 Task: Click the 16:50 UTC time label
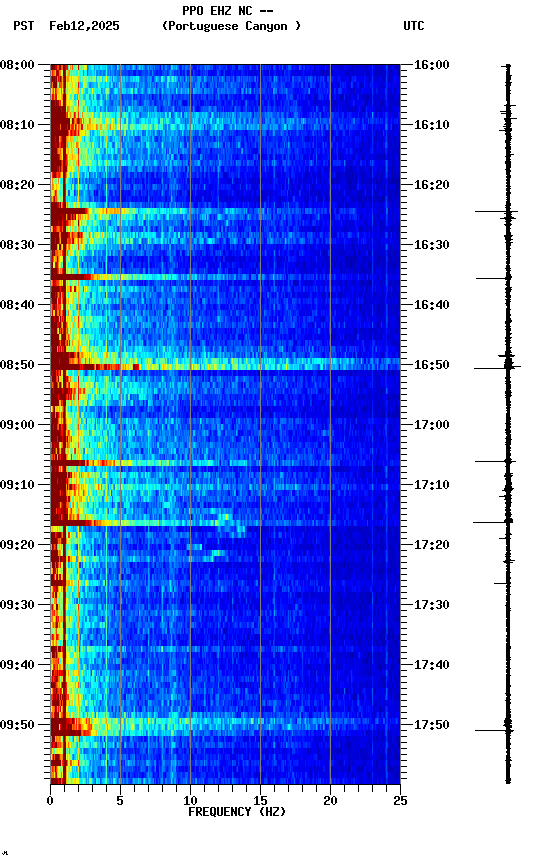click(431, 365)
